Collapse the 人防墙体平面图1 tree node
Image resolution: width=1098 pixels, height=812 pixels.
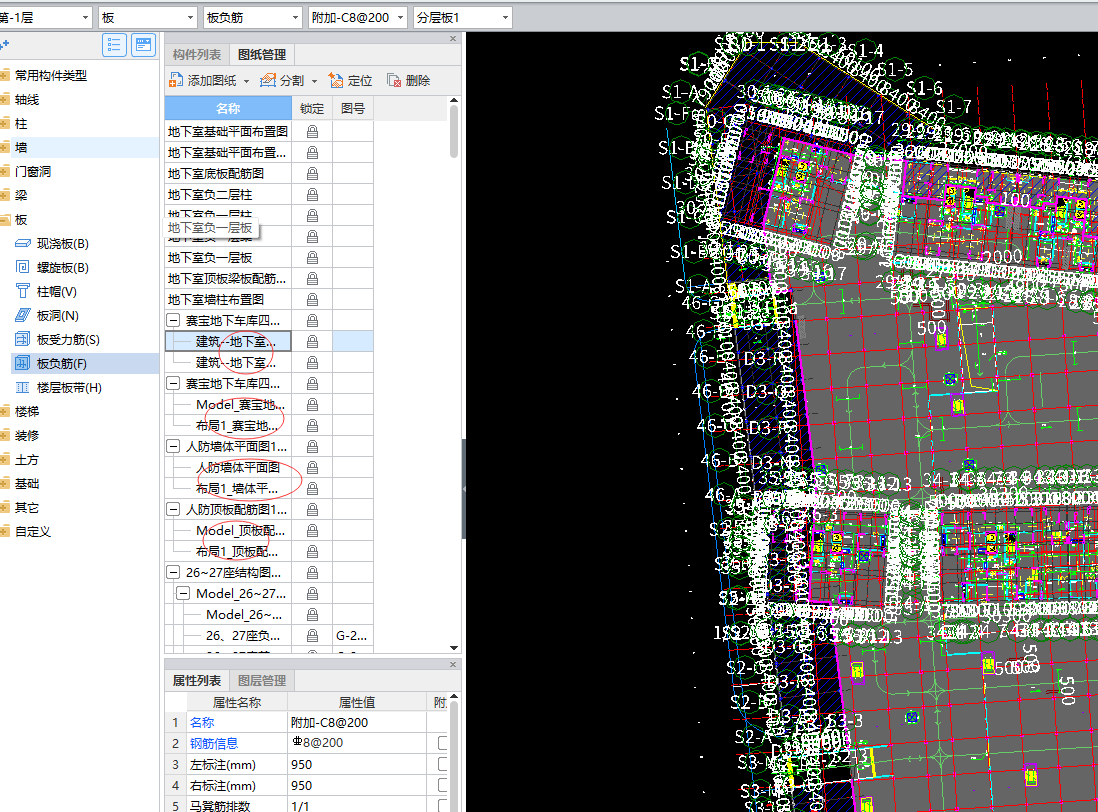point(173,446)
